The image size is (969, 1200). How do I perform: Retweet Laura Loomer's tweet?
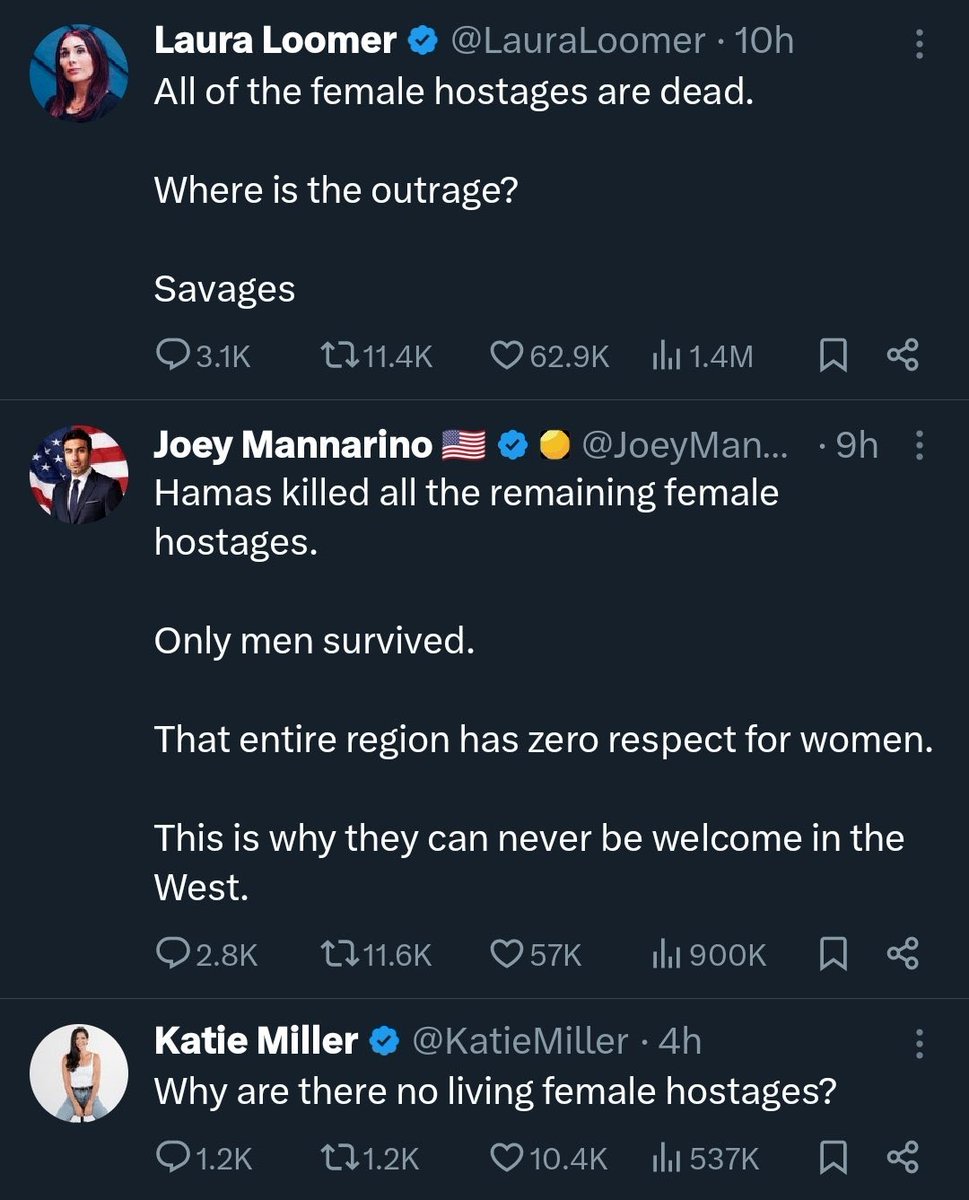point(375,355)
